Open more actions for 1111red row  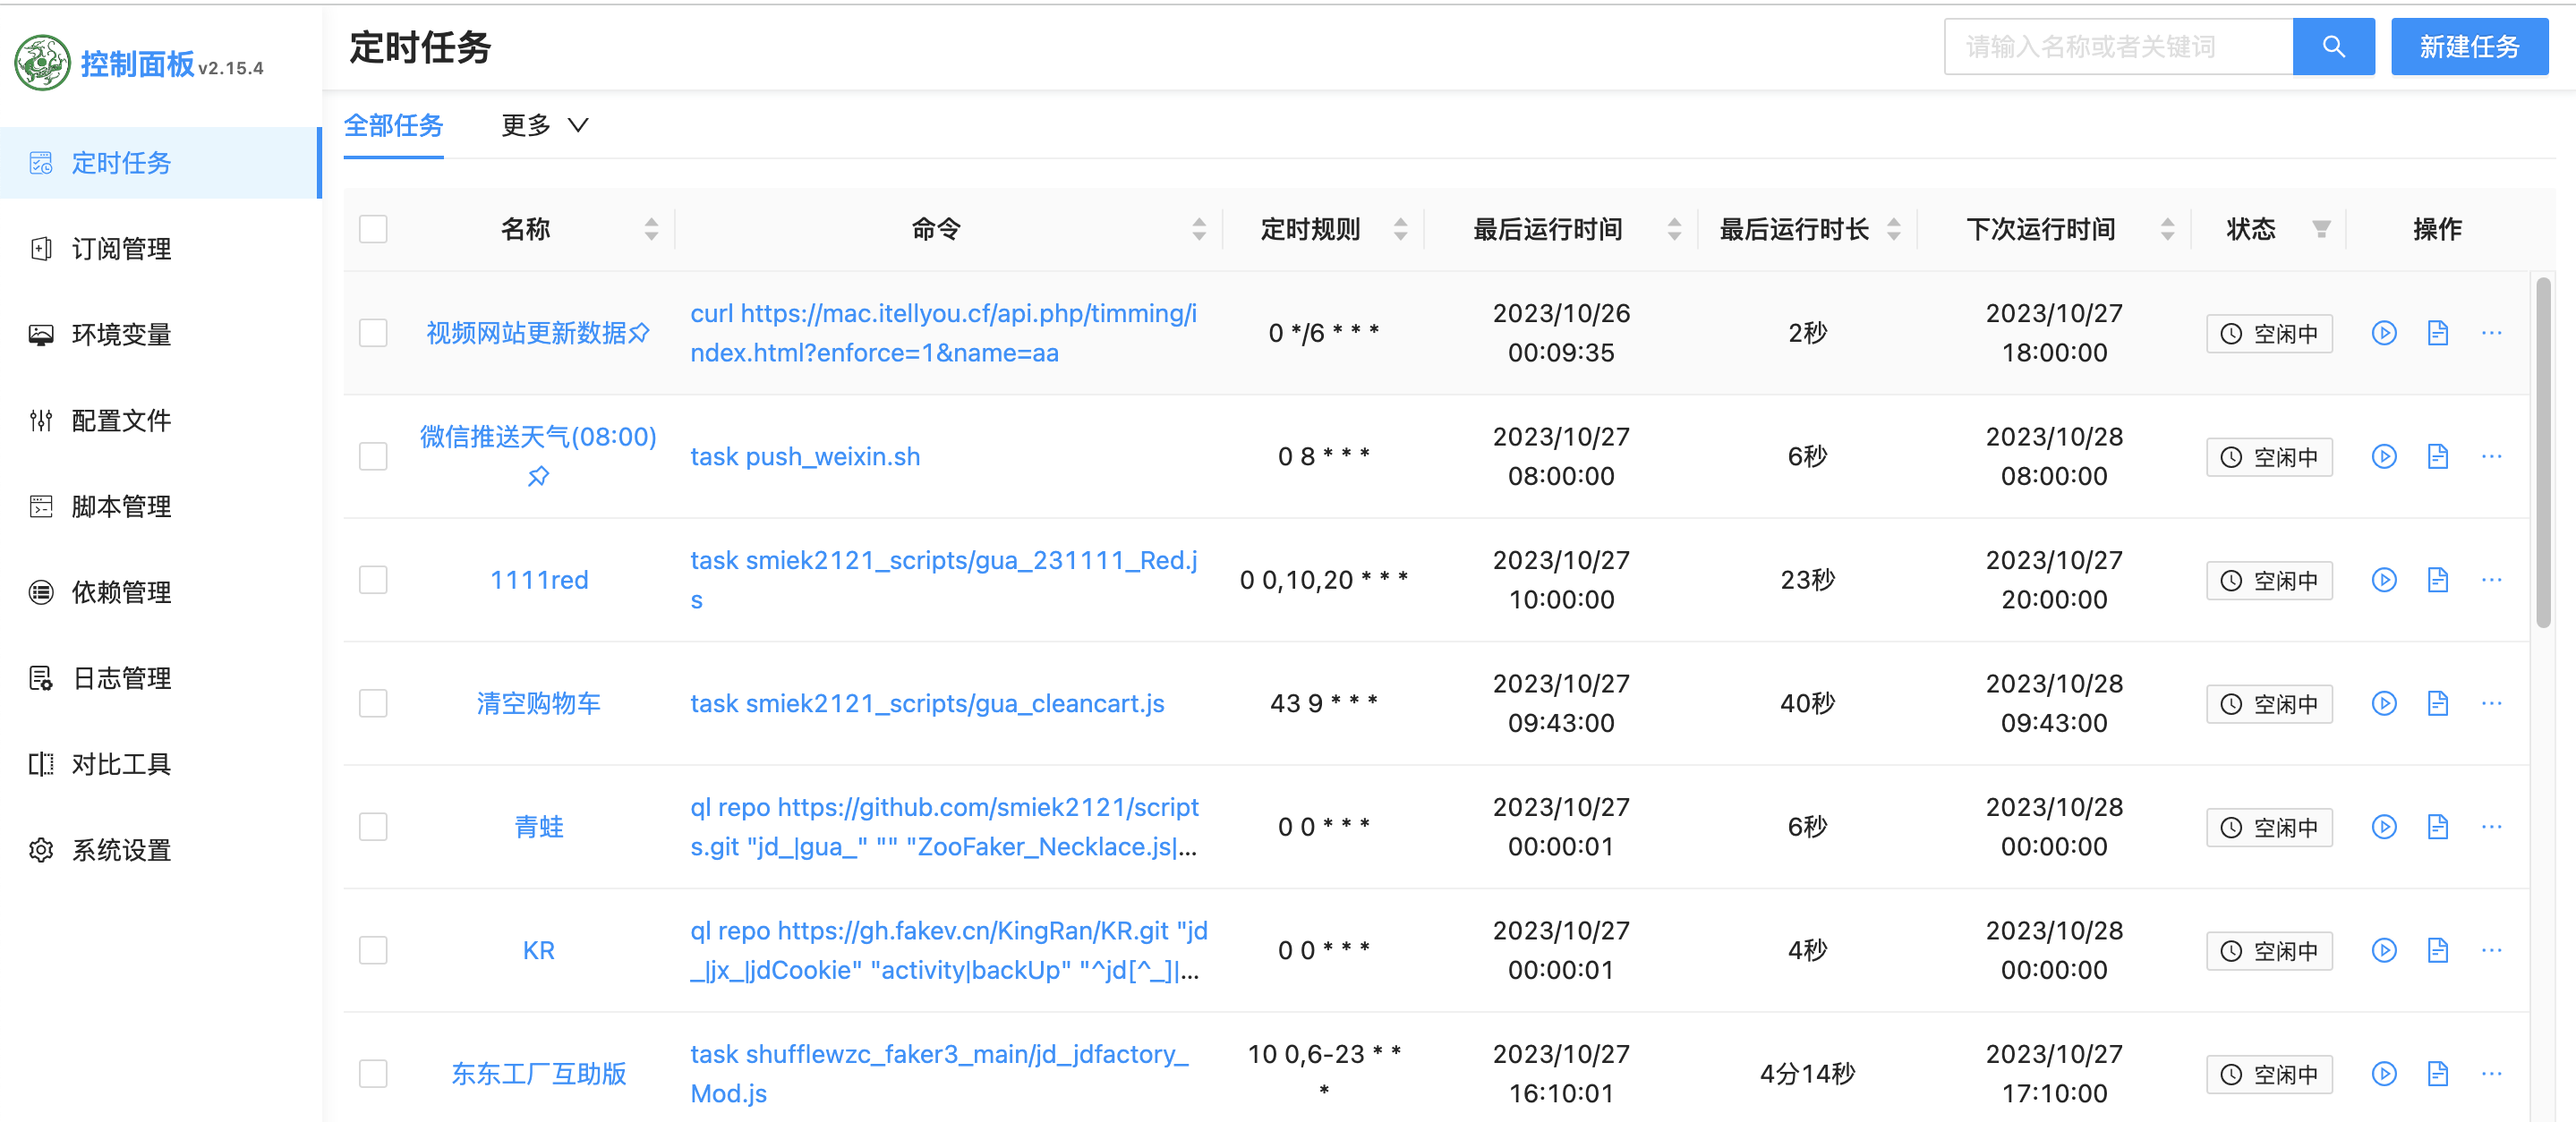pyautogui.click(x=2491, y=580)
